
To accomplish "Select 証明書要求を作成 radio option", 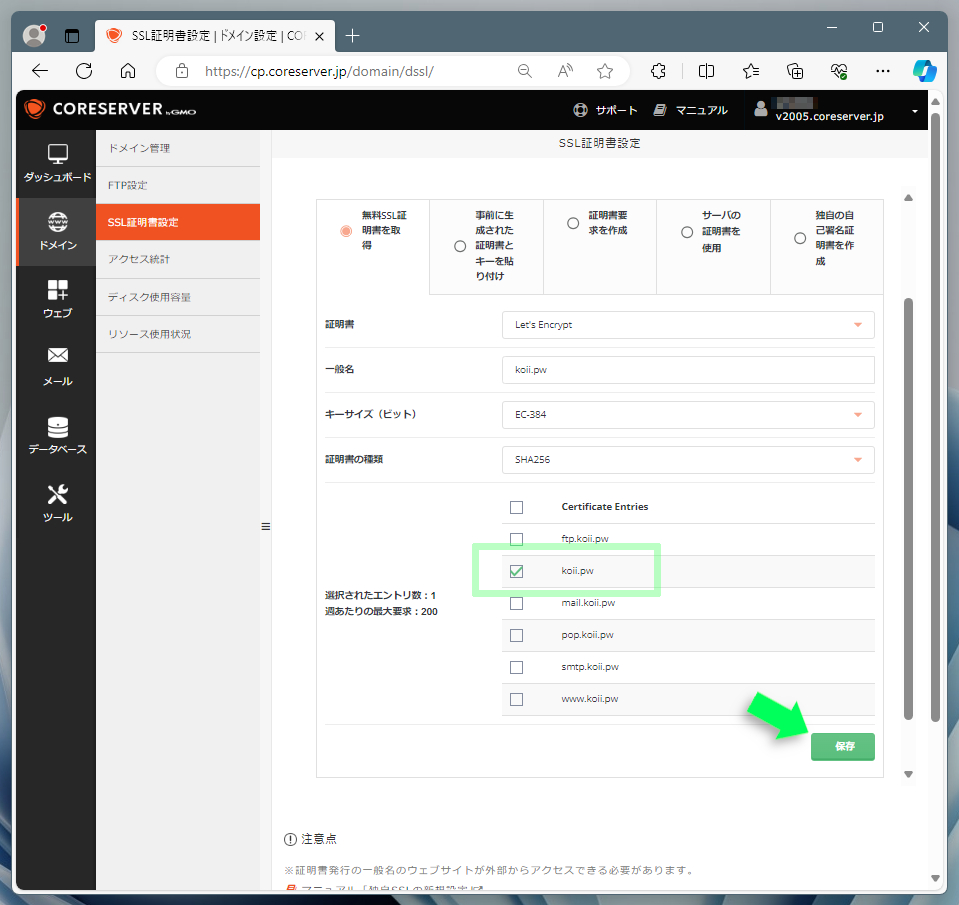I will [572, 223].
